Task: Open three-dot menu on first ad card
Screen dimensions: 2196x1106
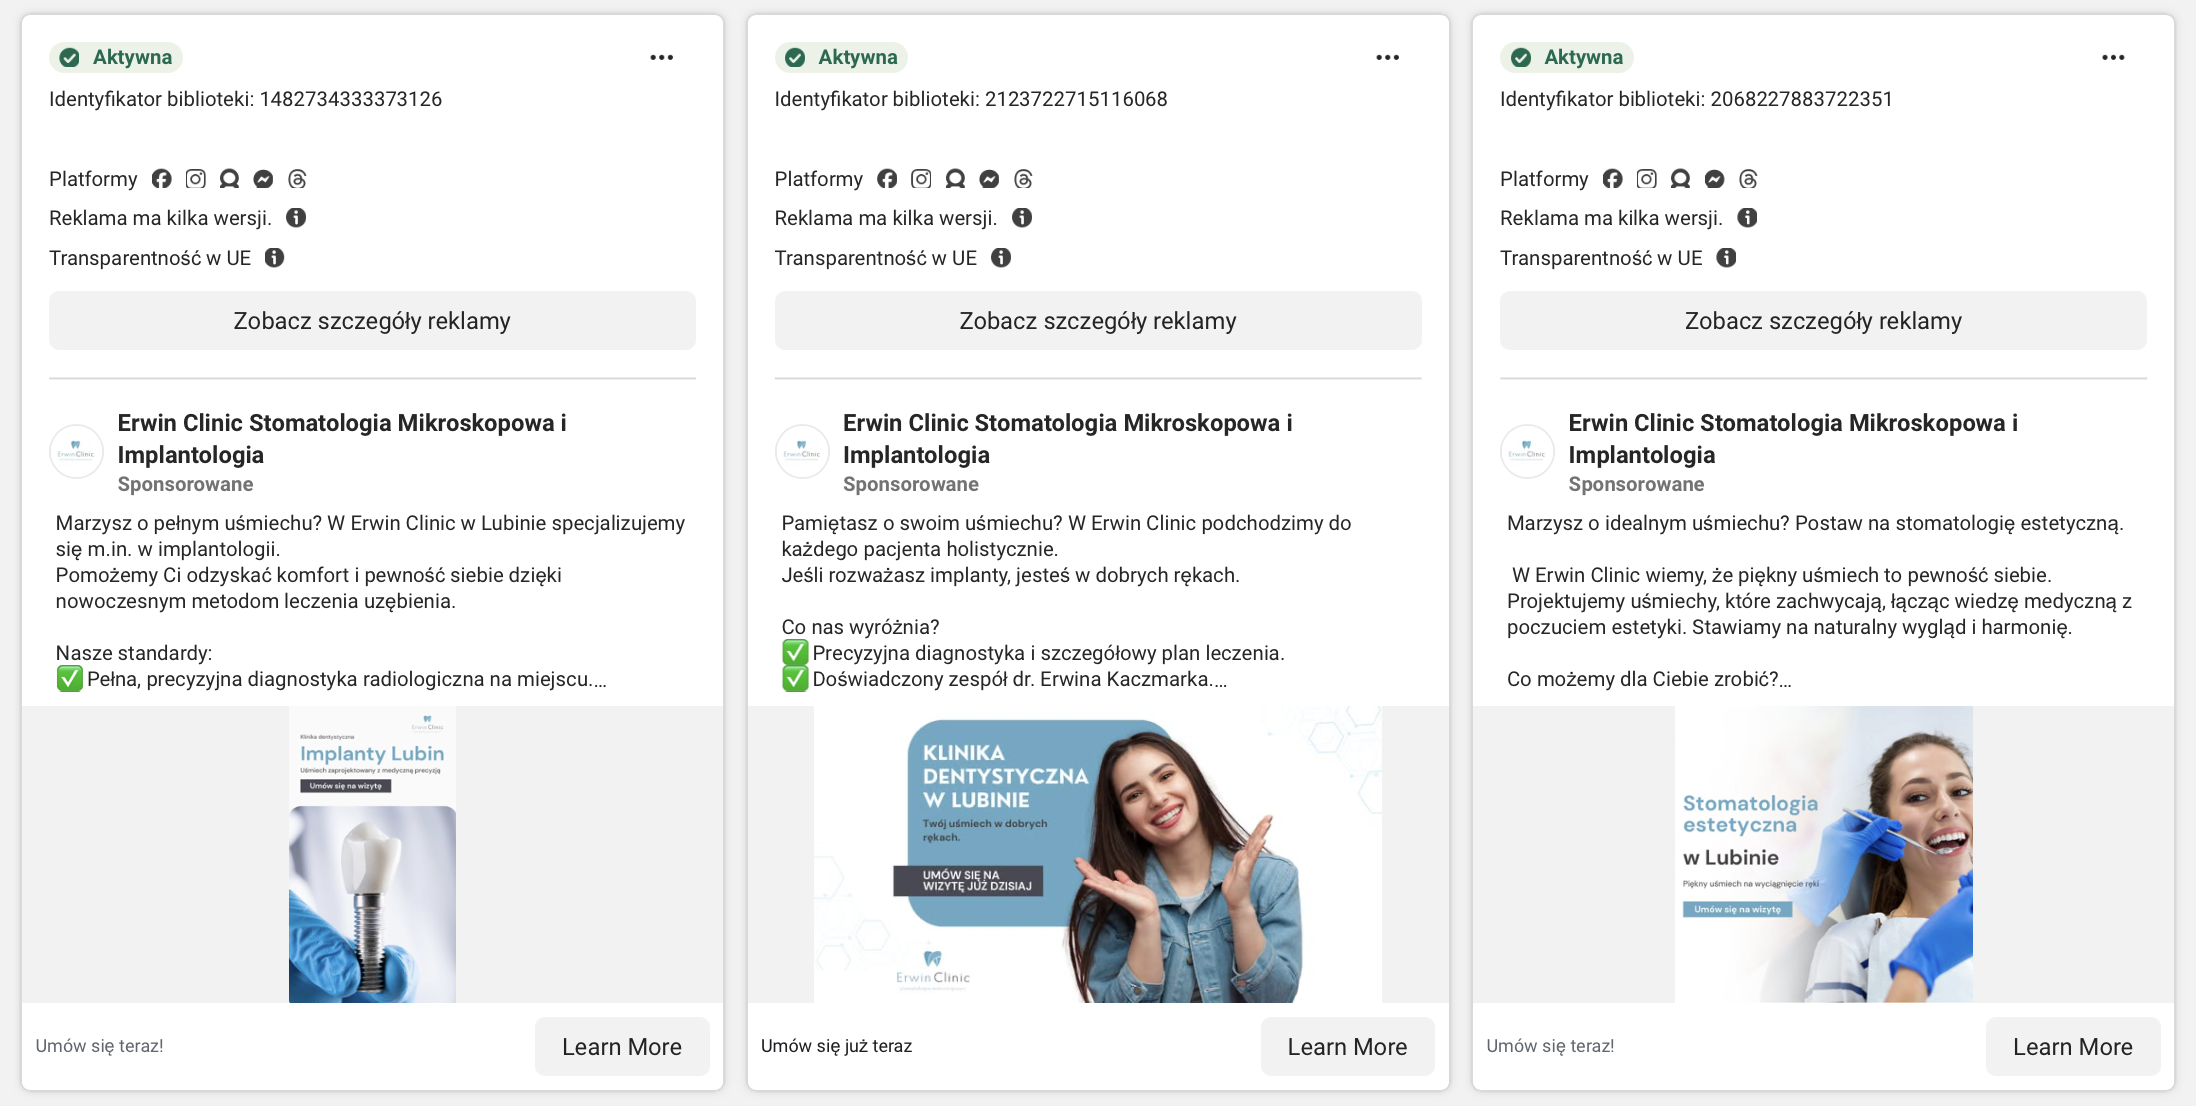Action: [x=661, y=57]
